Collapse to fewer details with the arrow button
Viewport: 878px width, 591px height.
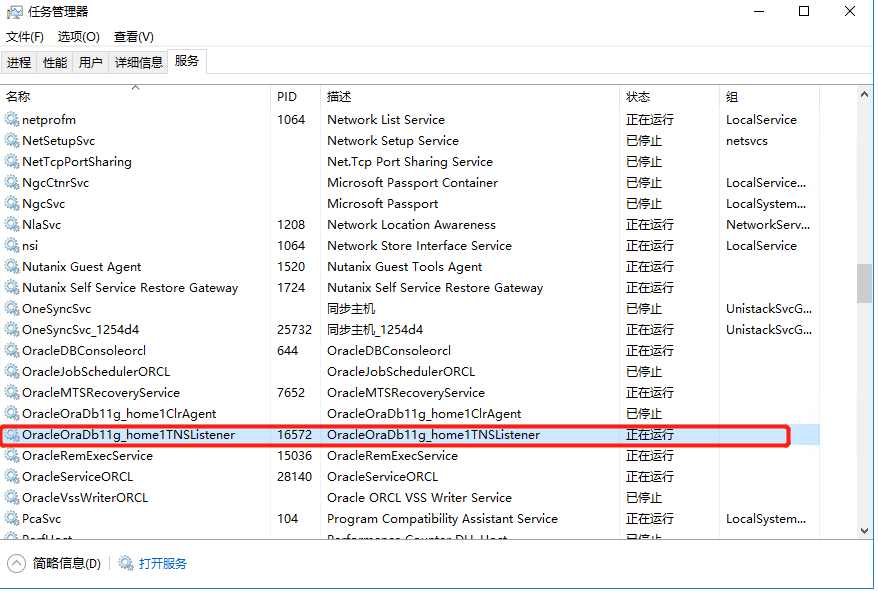(x=16, y=564)
